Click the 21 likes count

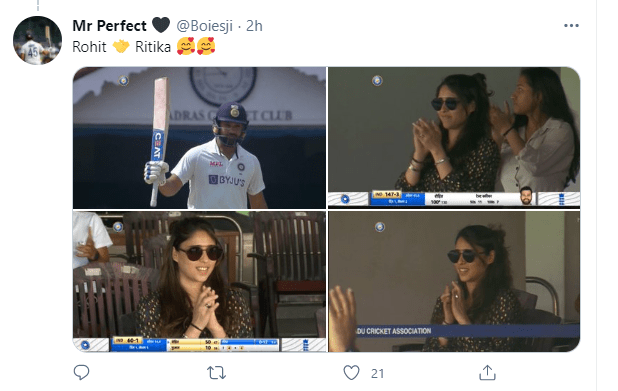pyautogui.click(x=377, y=373)
